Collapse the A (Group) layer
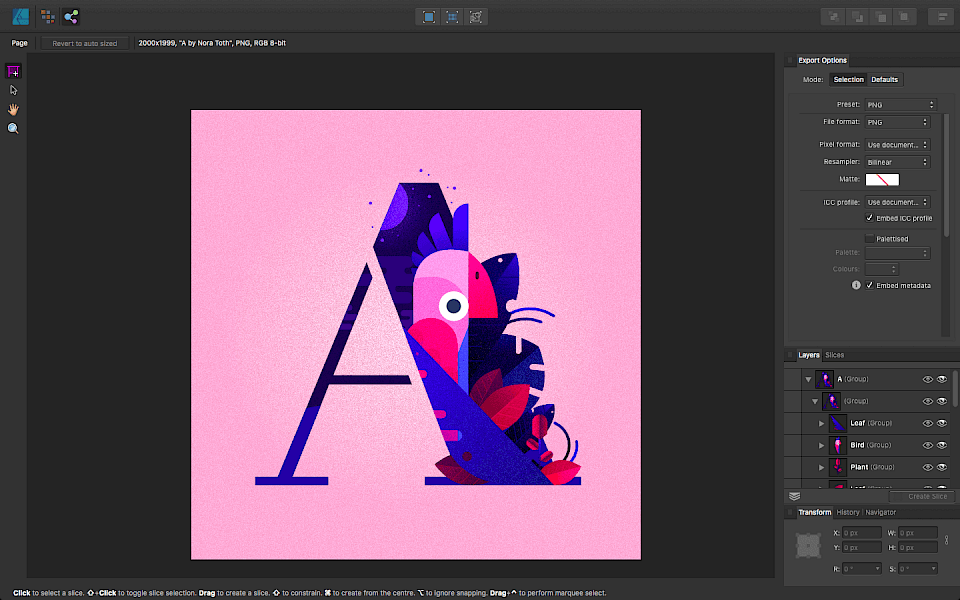Viewport: 960px width, 600px height. (x=808, y=380)
